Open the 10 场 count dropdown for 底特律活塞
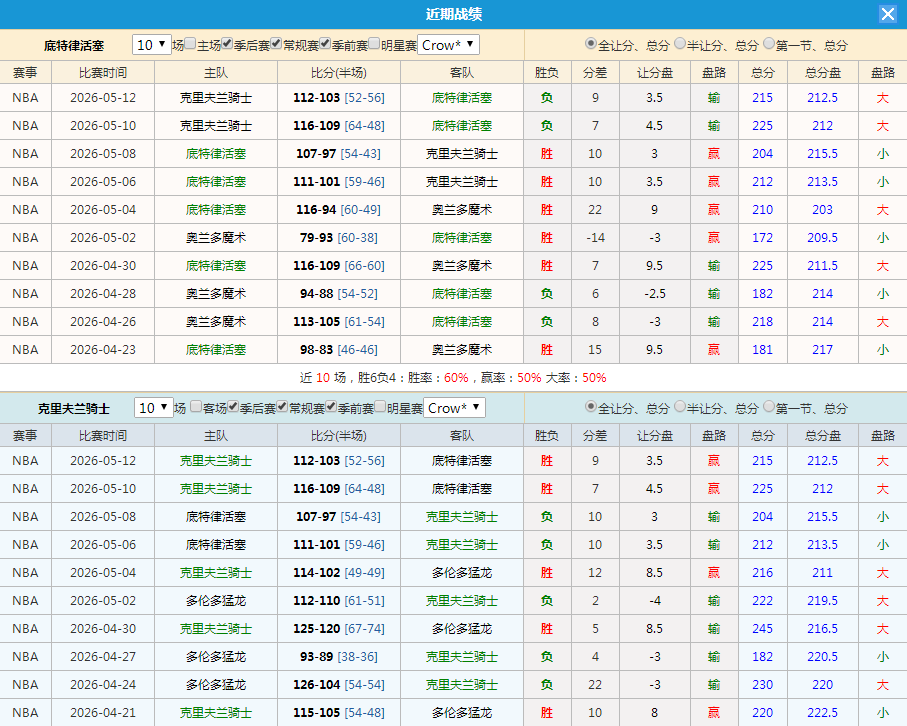The width and height of the screenshot is (907, 726). pyautogui.click(x=152, y=45)
